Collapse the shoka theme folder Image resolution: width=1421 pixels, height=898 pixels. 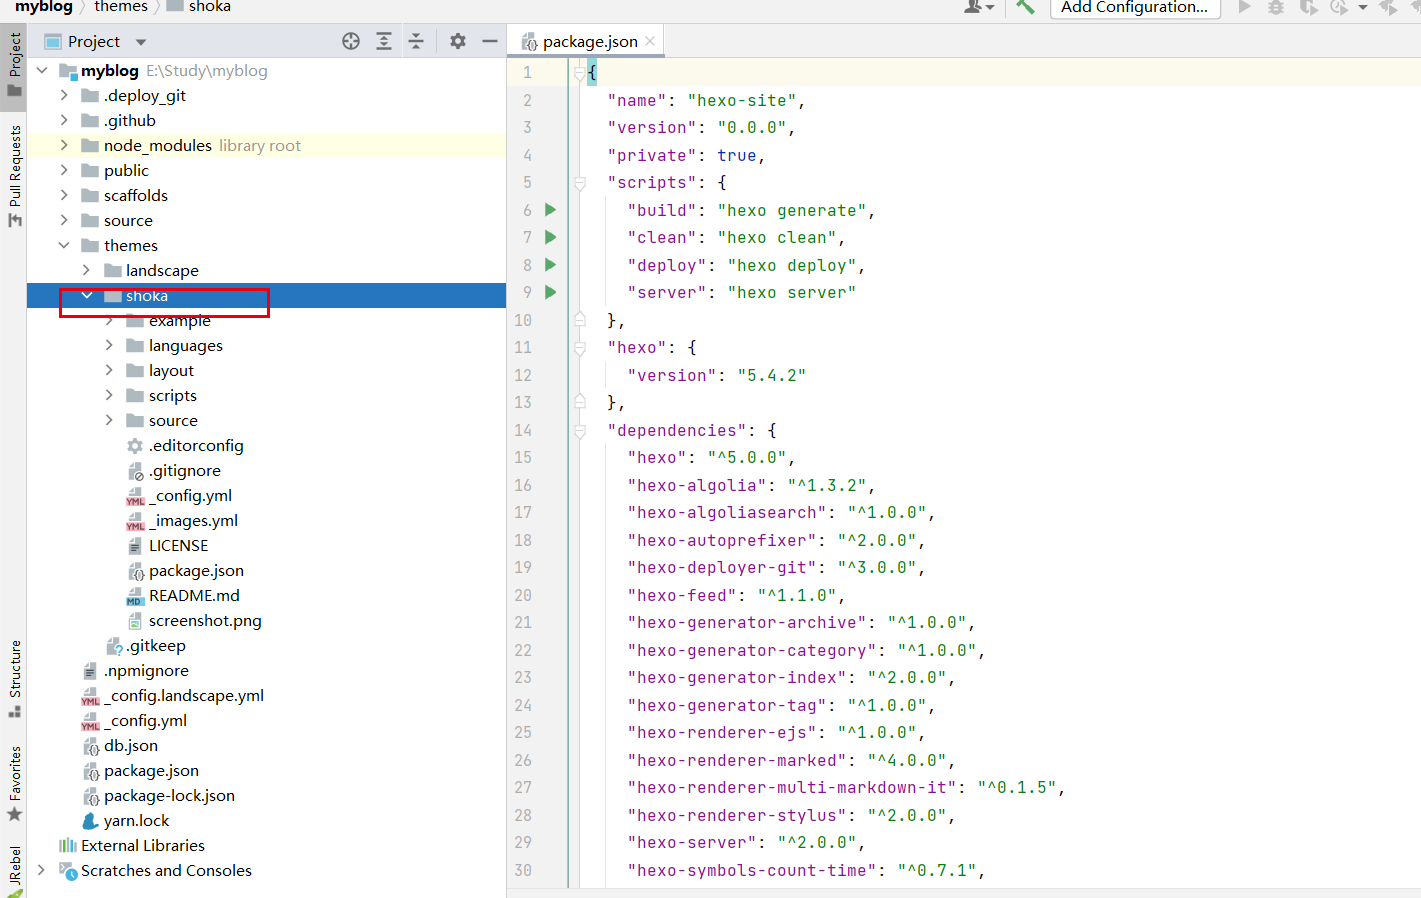86,295
